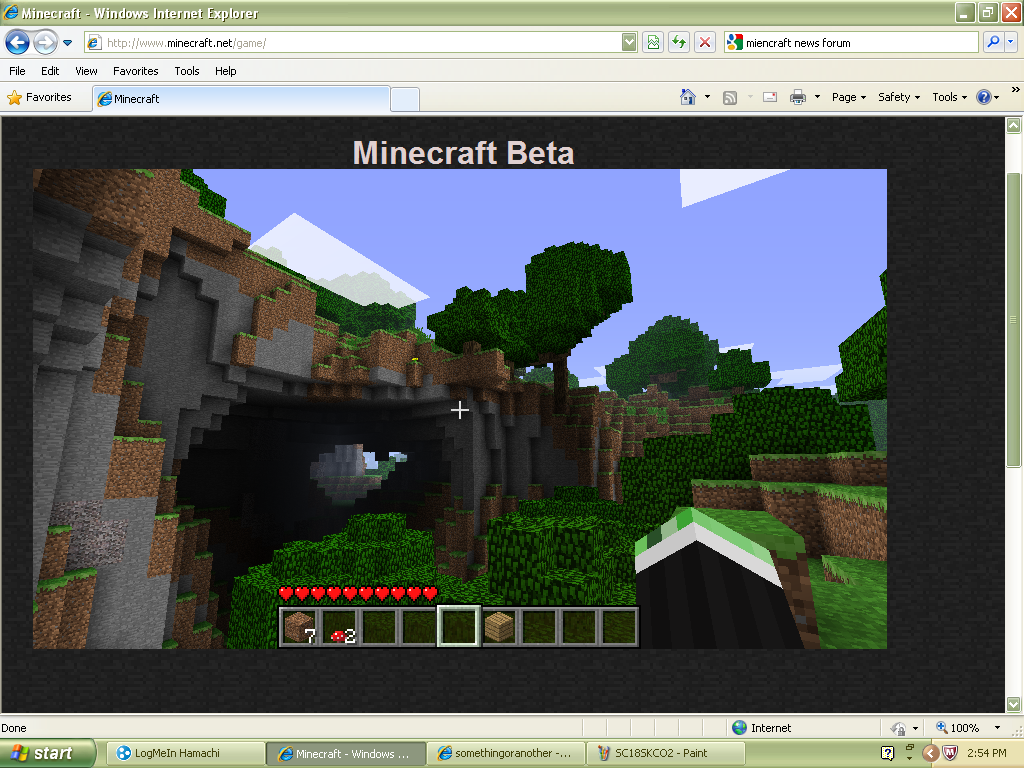Click the Compatibility View icon

point(652,42)
